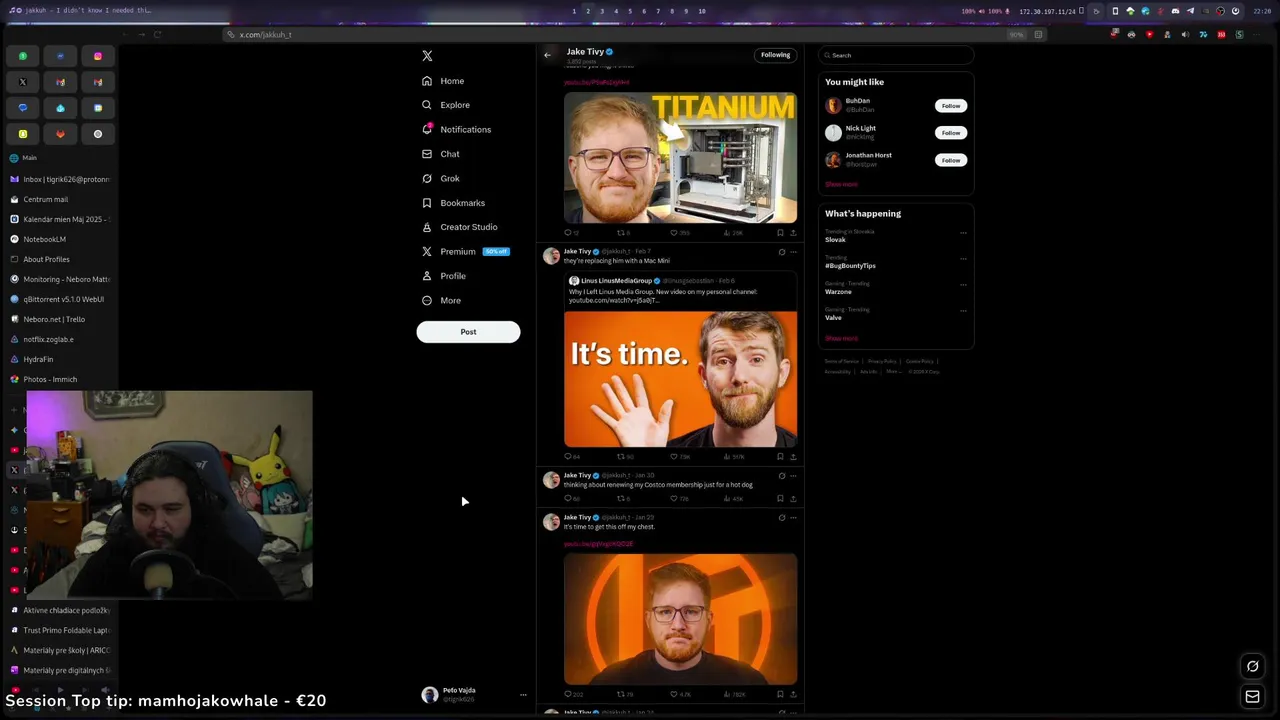Viewport: 1280px width, 720px height.
Task: Open Photos - Immich tab in sidebar
Action: 60,379
